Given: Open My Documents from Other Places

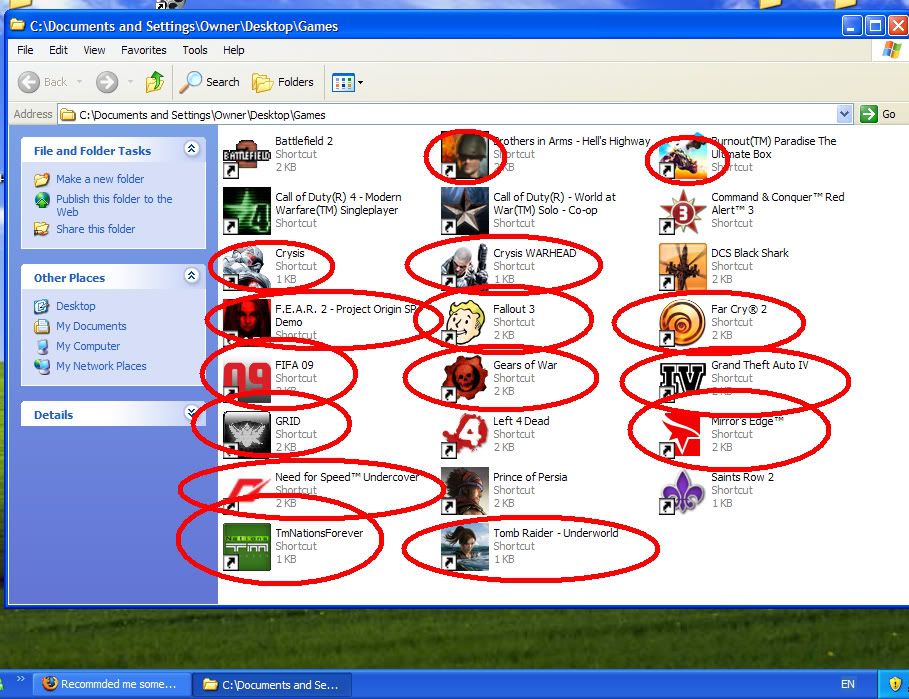Looking at the screenshot, I should coord(91,326).
